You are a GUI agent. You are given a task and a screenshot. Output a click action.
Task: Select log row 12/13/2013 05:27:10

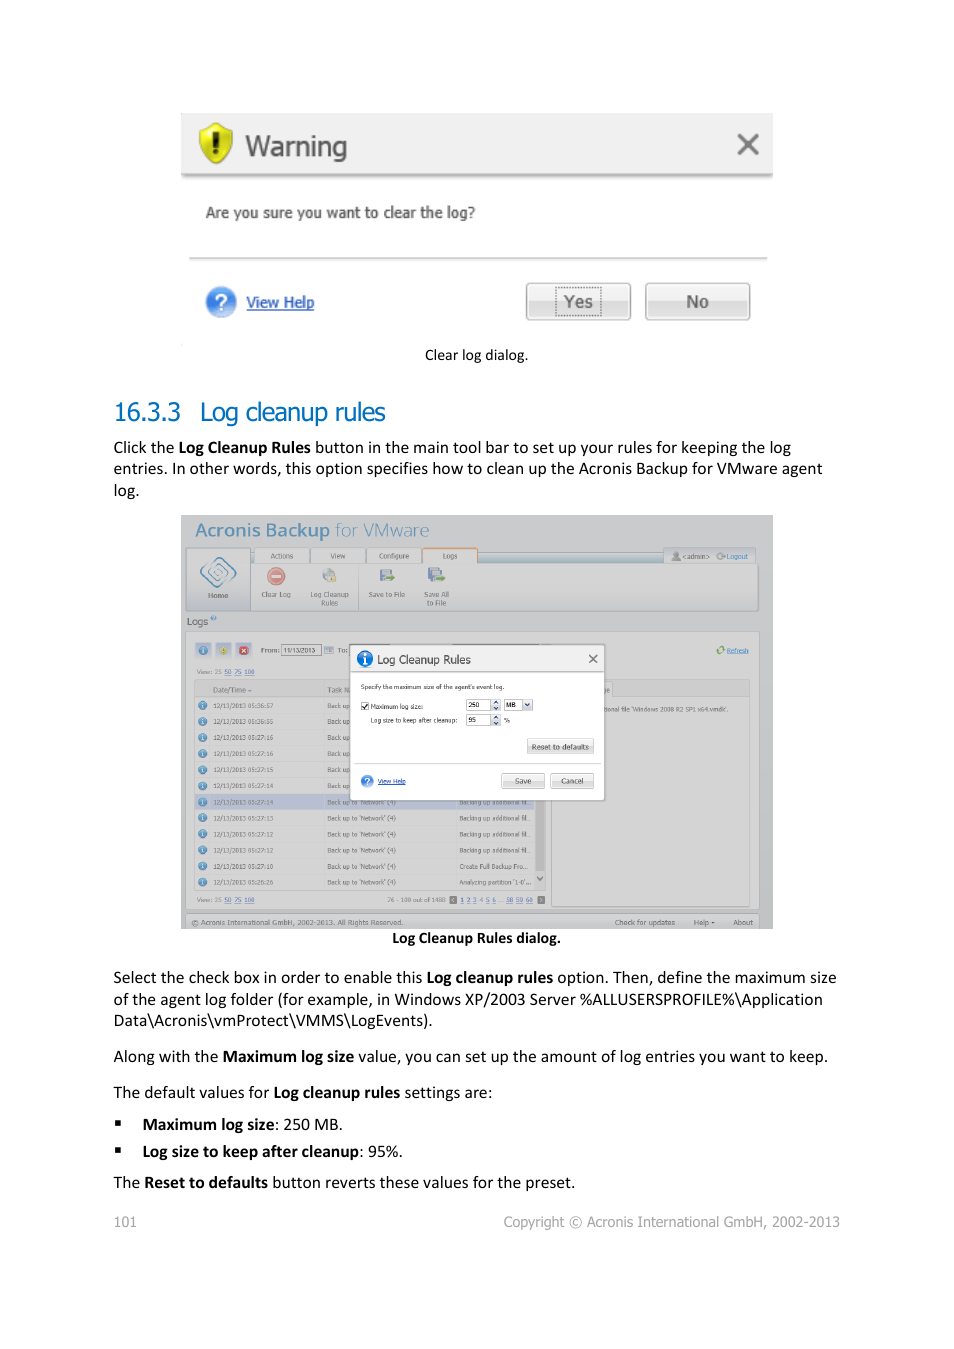365,866
